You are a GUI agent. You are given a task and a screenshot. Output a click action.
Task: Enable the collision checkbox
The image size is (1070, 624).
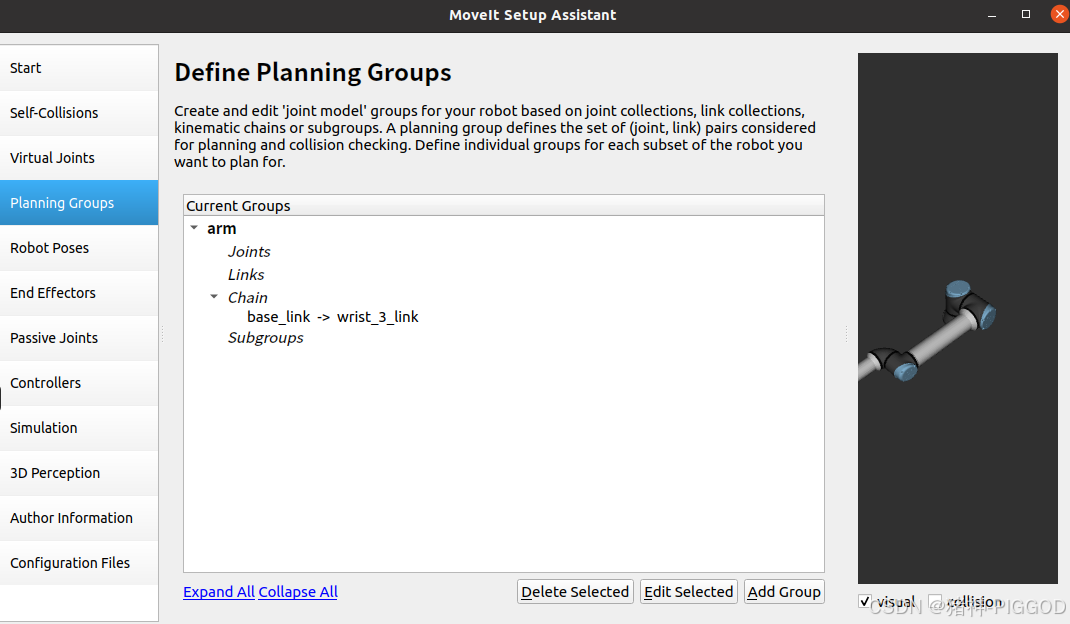pos(935,601)
